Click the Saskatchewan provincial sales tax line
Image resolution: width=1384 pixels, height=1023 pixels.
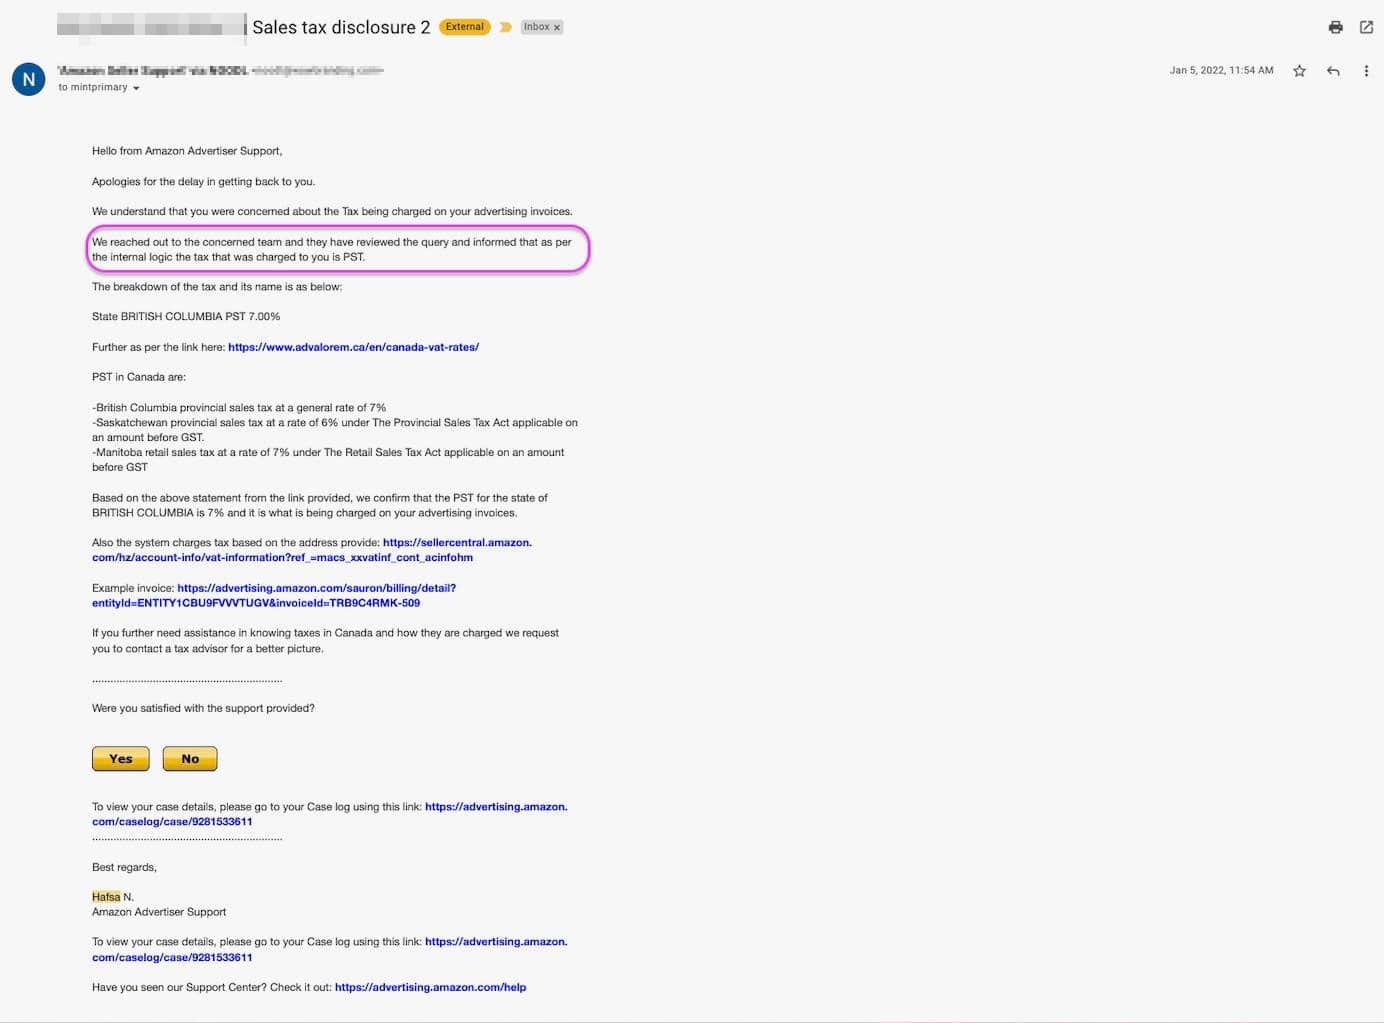(335, 430)
